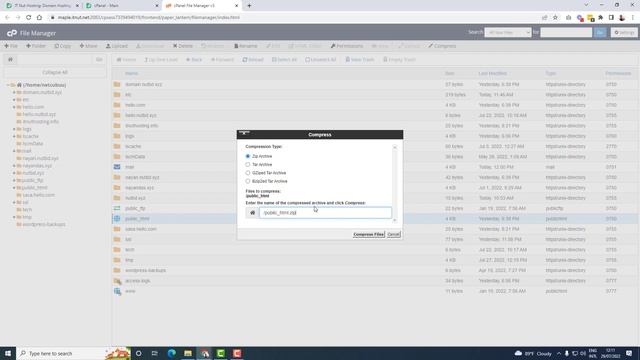Click the Unselect All button
The width and height of the screenshot is (640, 360).
pyautogui.click(x=321, y=60)
